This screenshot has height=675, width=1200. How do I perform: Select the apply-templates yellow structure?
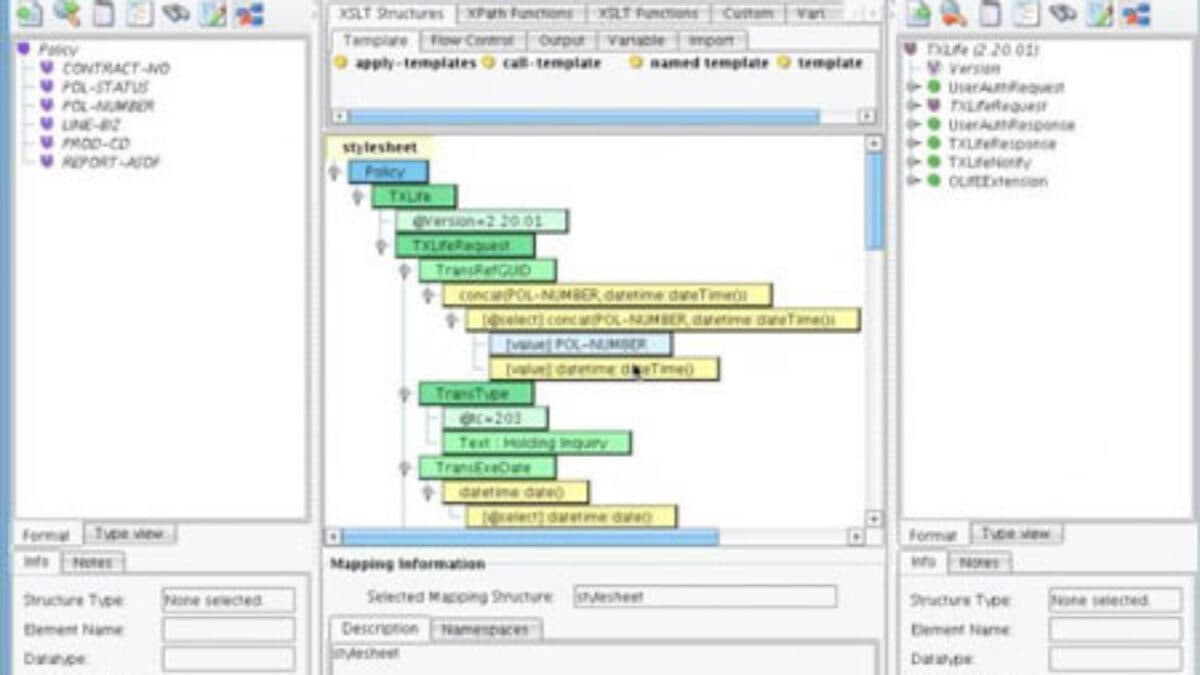coord(405,63)
